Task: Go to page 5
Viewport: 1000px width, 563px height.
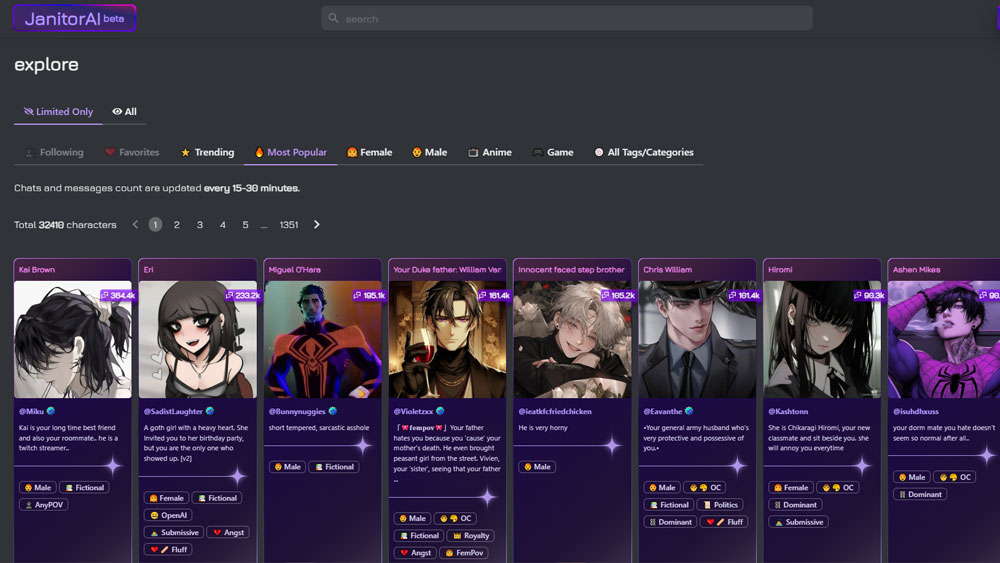Action: tap(245, 224)
